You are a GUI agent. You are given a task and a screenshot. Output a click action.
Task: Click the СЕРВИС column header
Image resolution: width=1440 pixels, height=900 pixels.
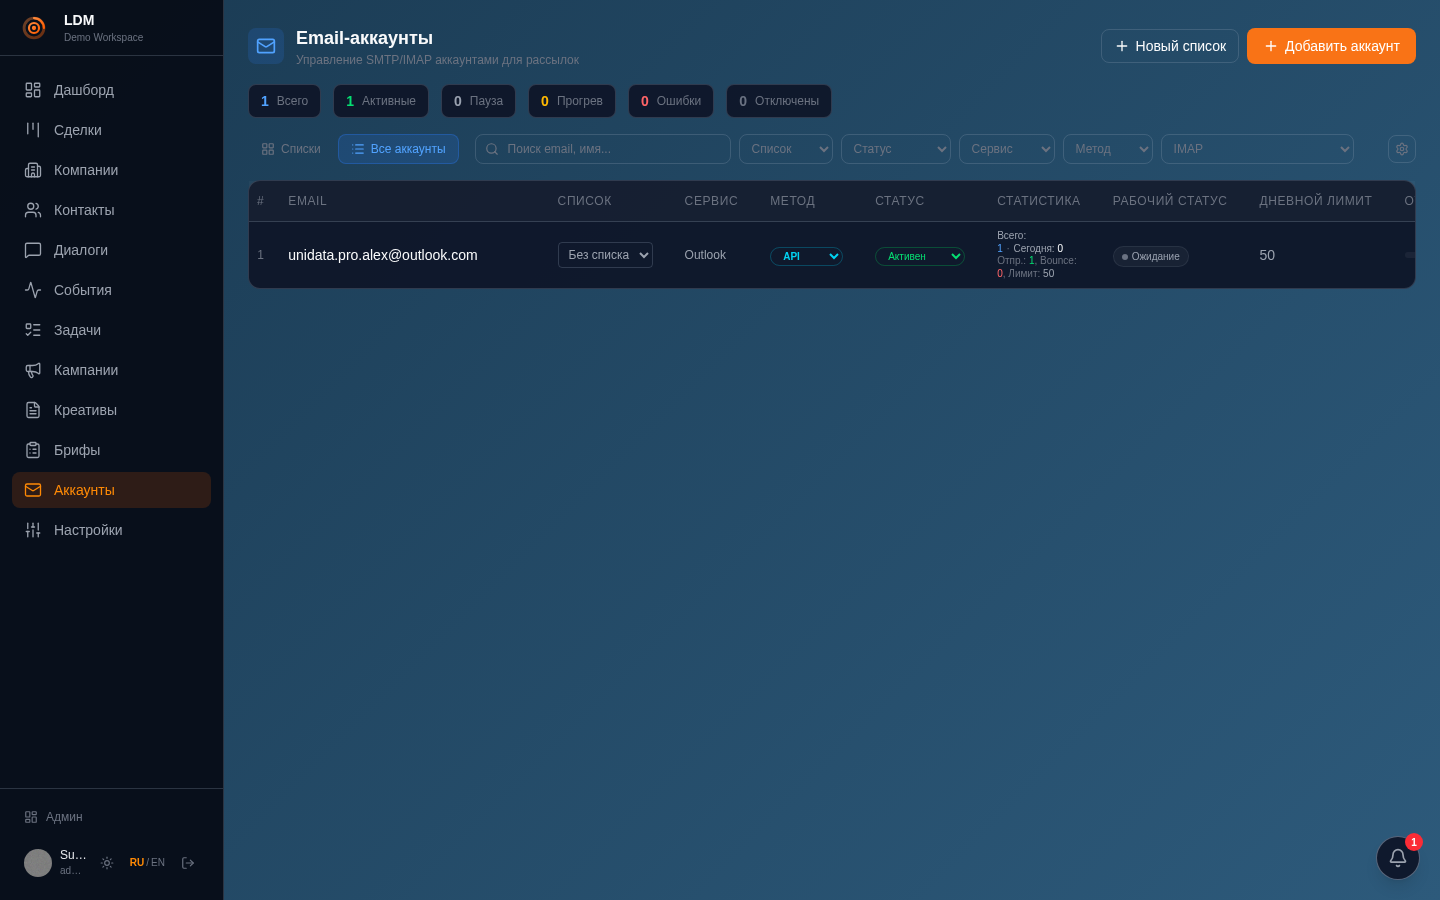pyautogui.click(x=711, y=201)
